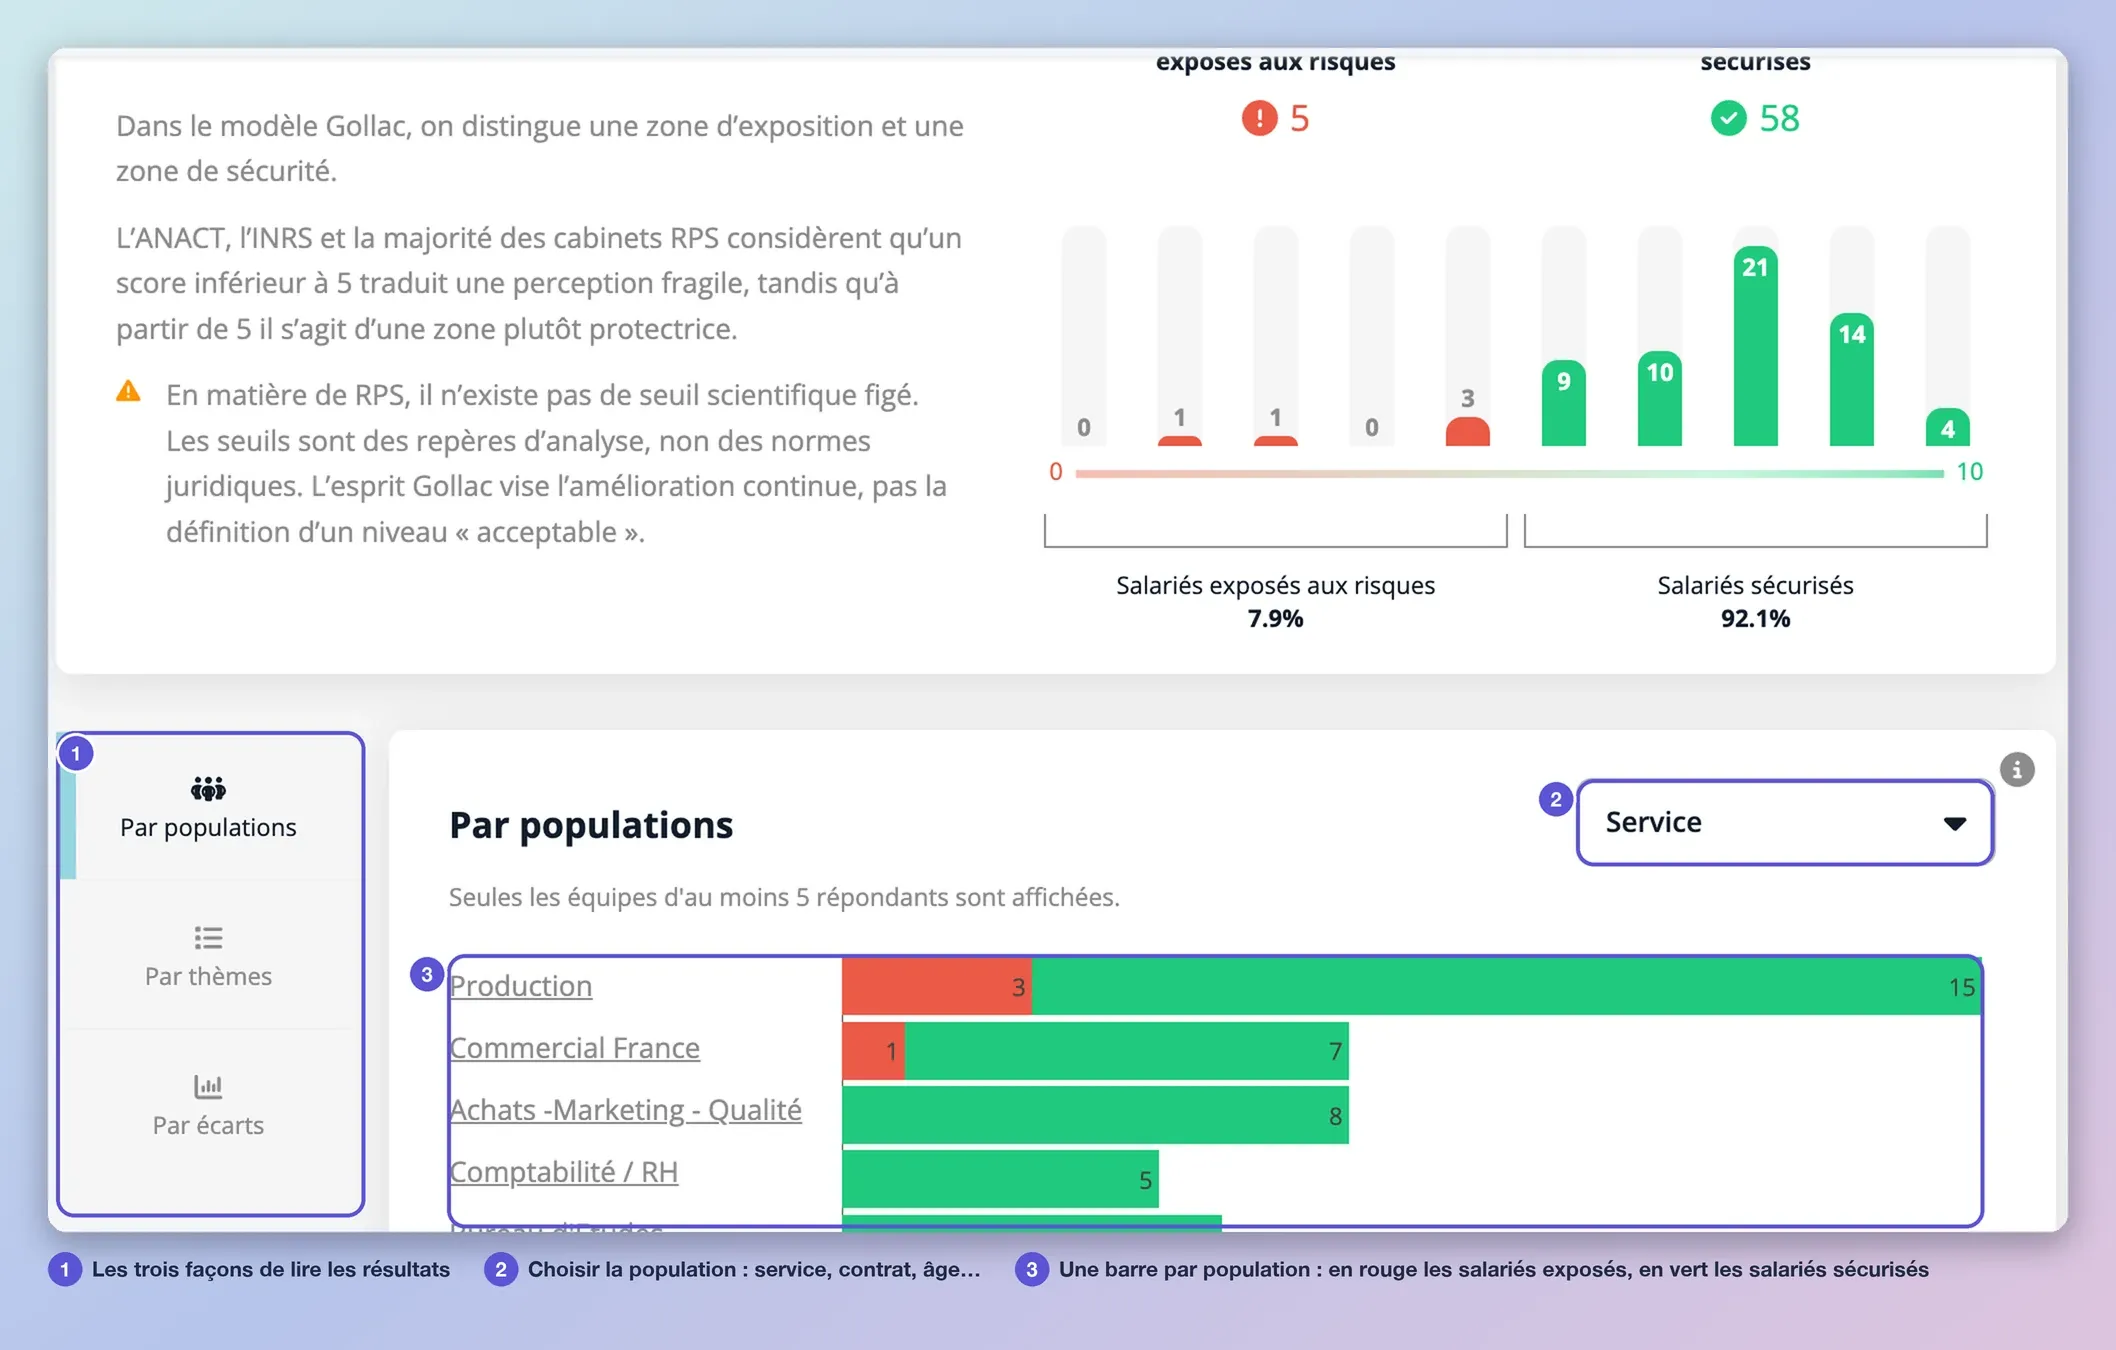
Task: Click the 7.9% exposed employees value
Action: click(x=1275, y=619)
